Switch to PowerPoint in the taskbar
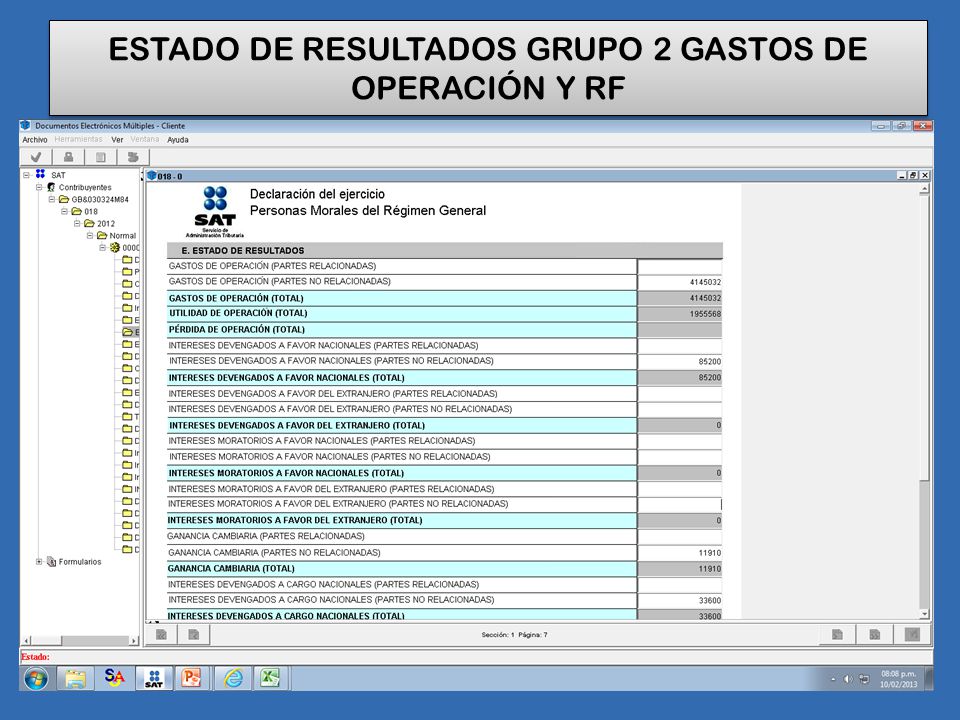Viewport: 960px width, 720px height. 192,678
